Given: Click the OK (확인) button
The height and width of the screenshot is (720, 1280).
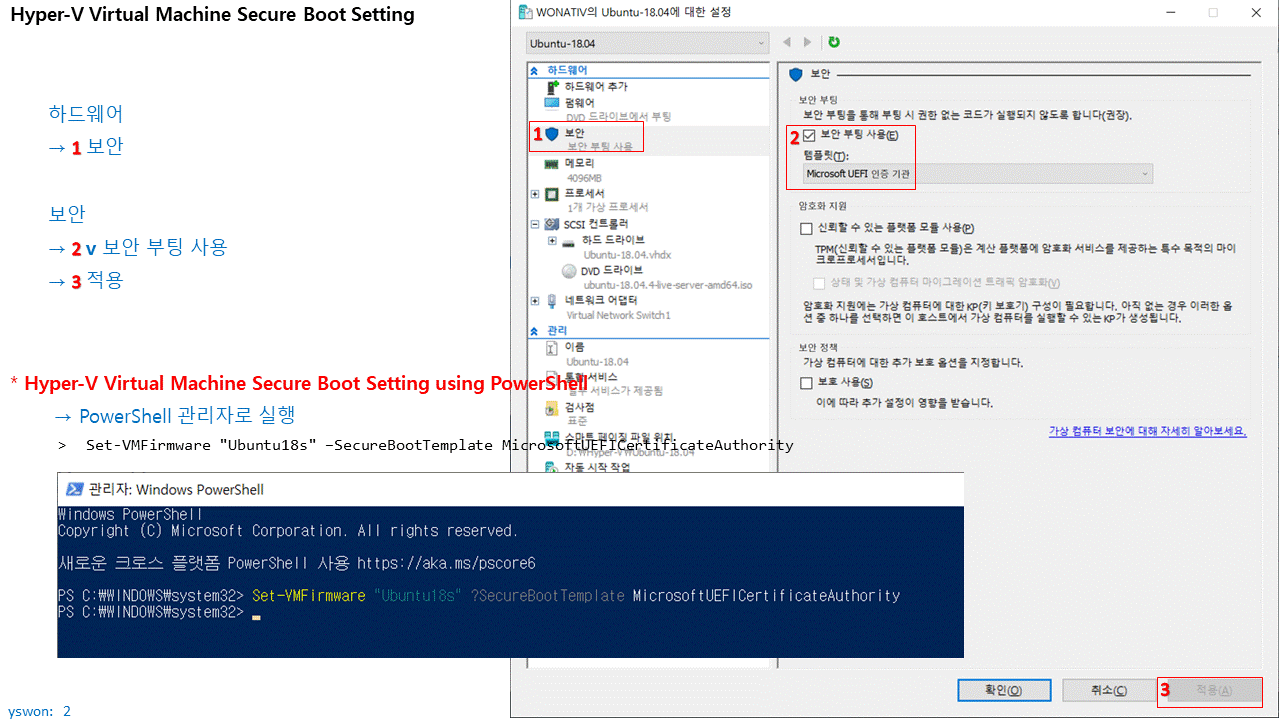Looking at the screenshot, I should (1004, 690).
